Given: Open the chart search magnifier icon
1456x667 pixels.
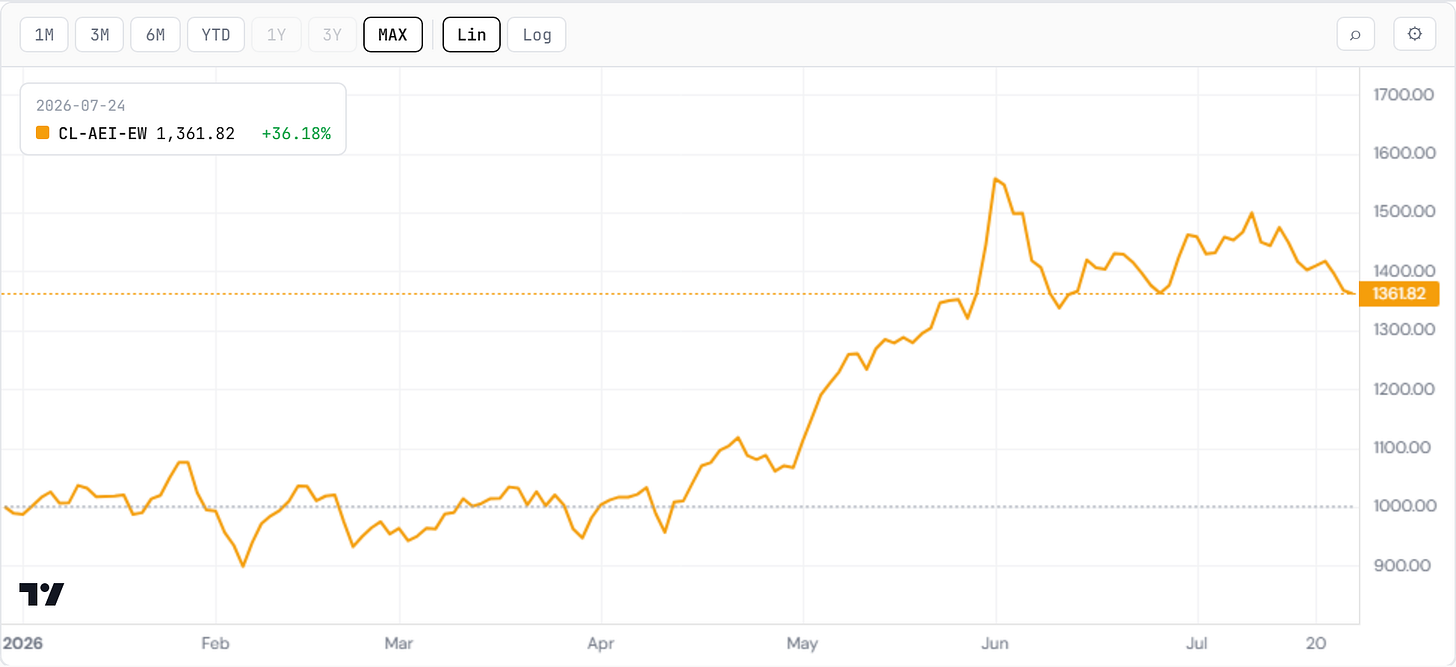Looking at the screenshot, I should [x=1356, y=34].
